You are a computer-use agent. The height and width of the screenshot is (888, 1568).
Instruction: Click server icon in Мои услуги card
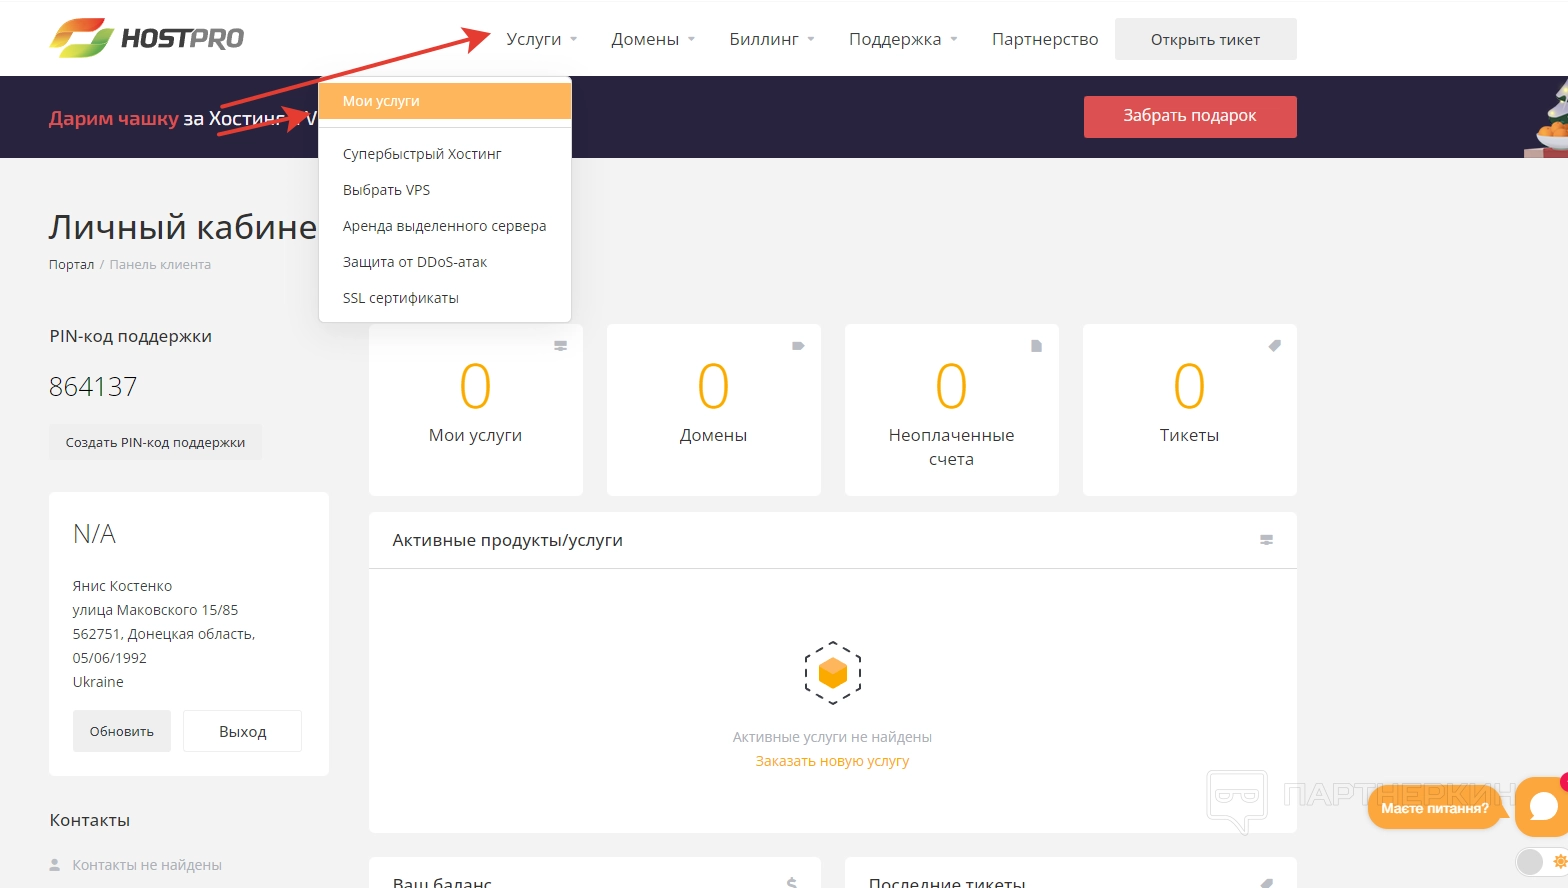coord(561,346)
